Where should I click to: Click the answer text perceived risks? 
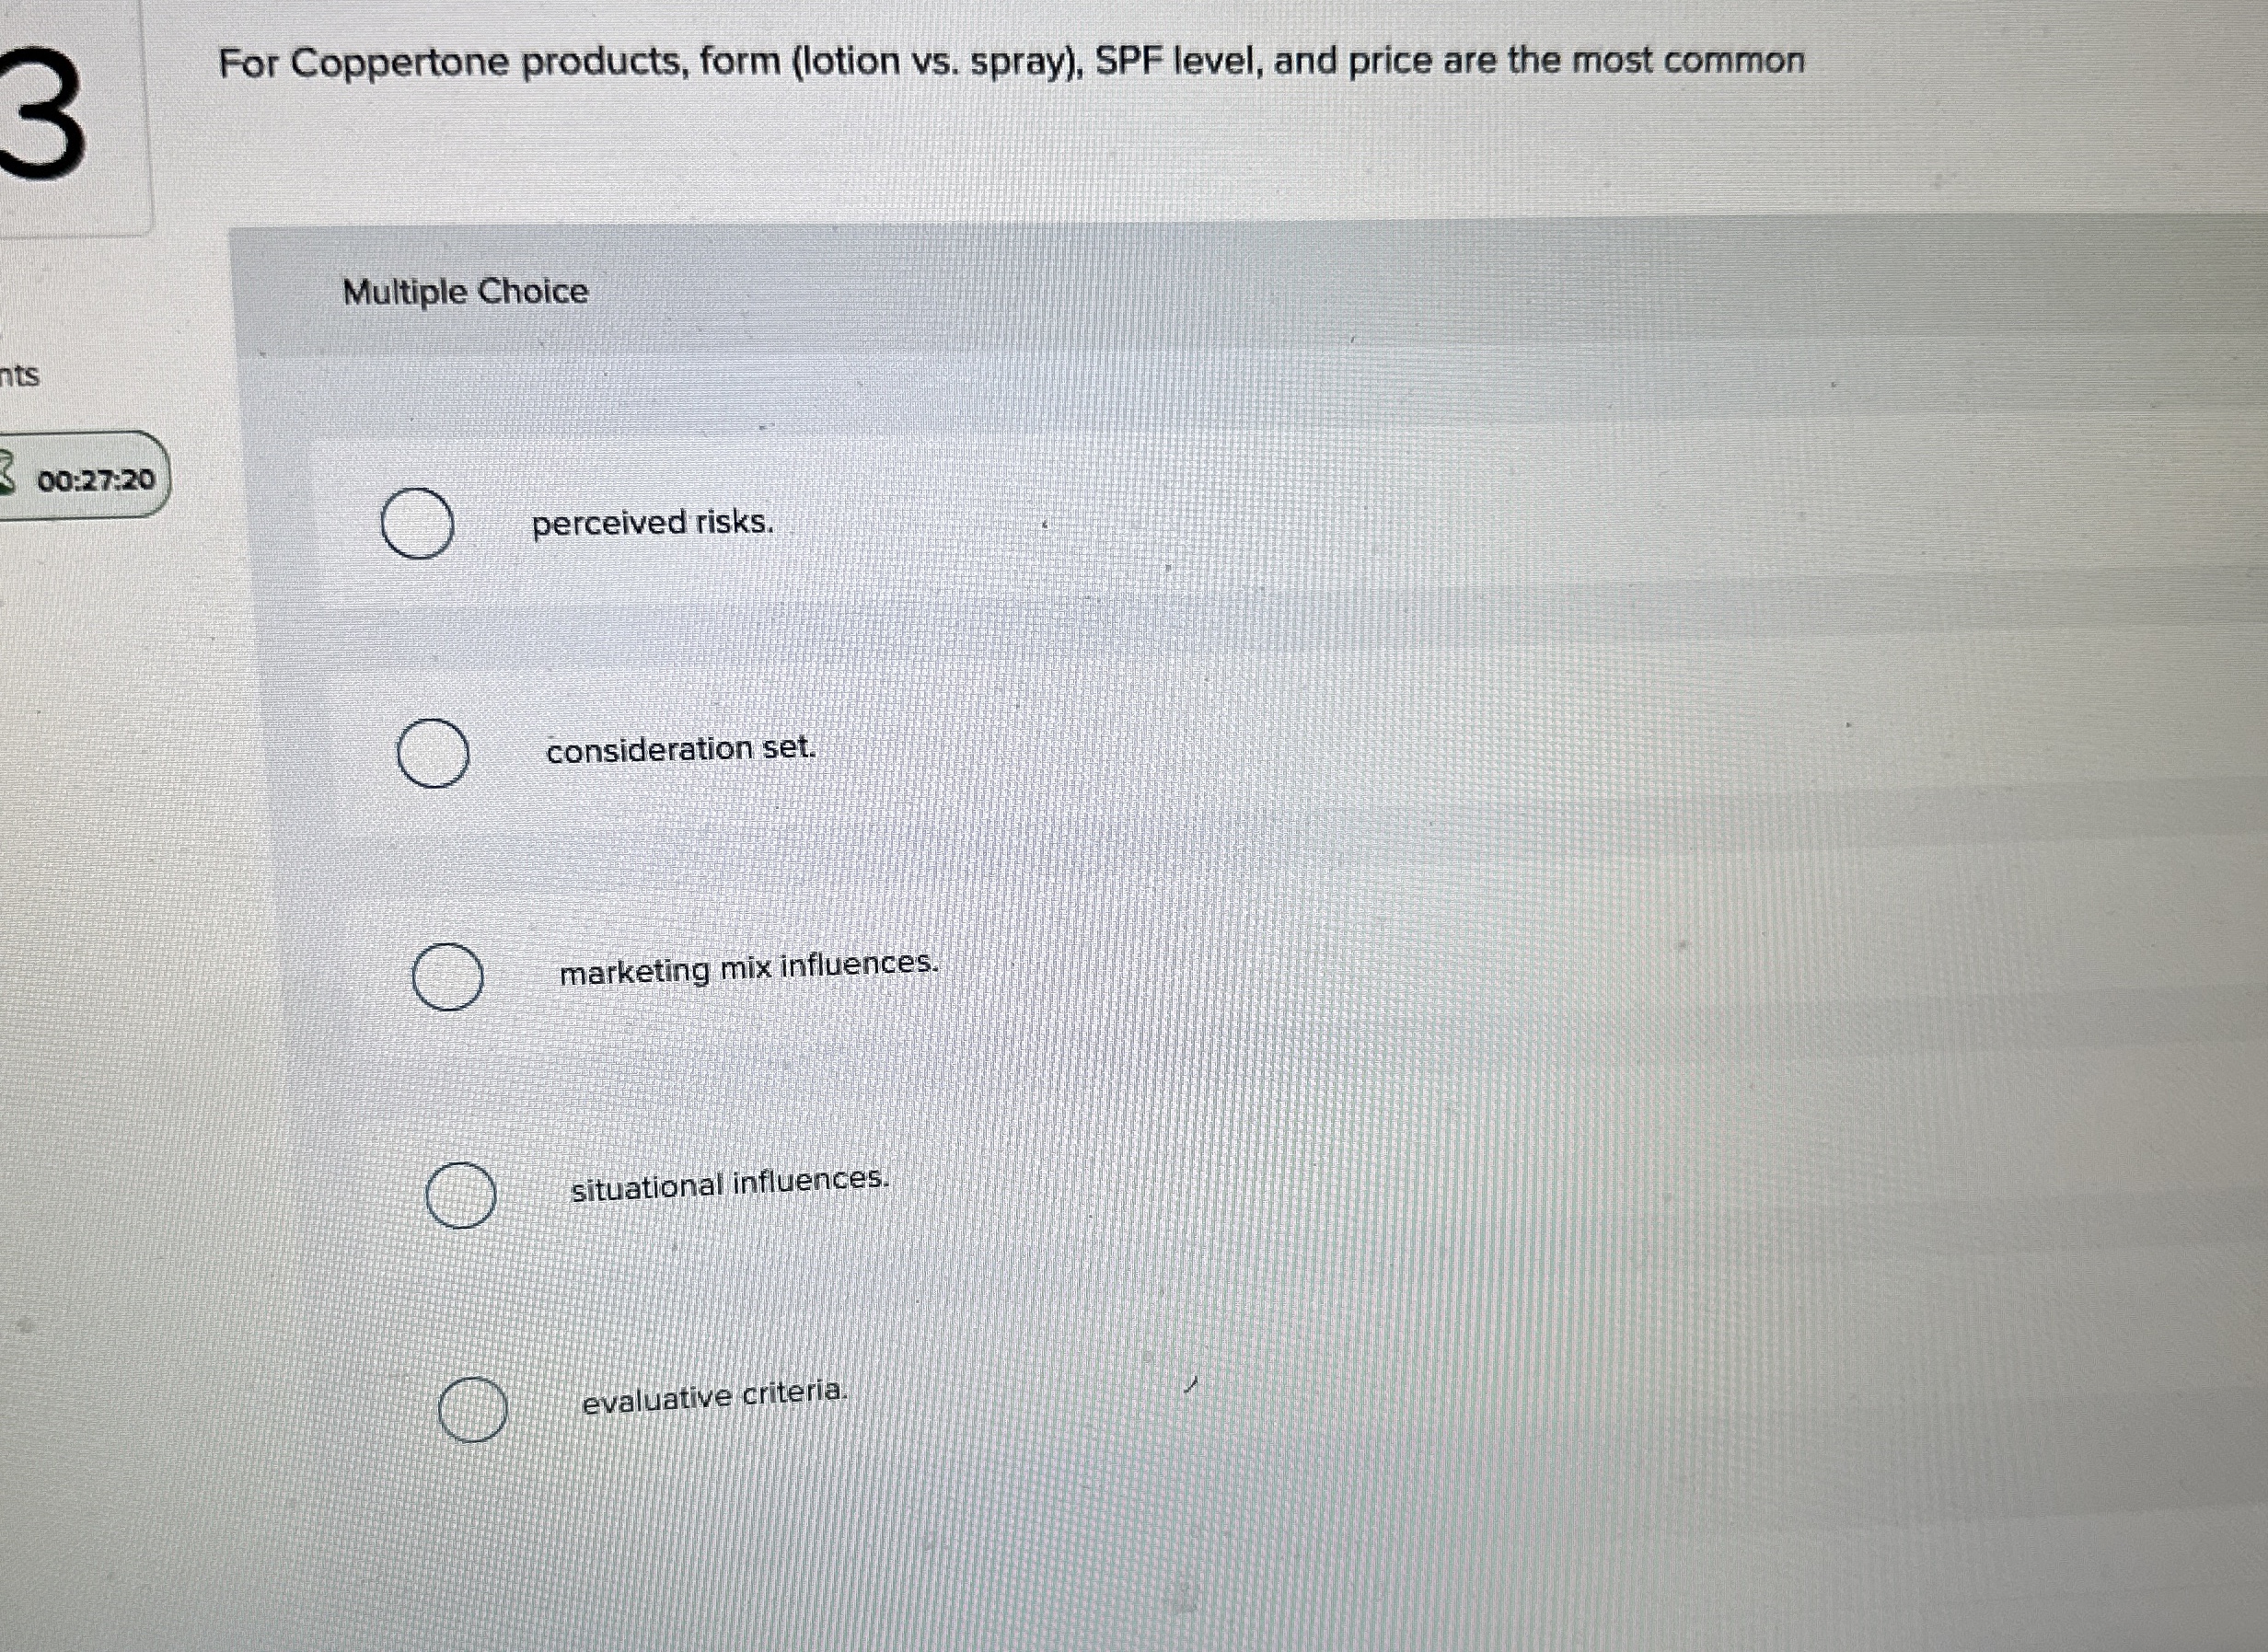pyautogui.click(x=650, y=522)
